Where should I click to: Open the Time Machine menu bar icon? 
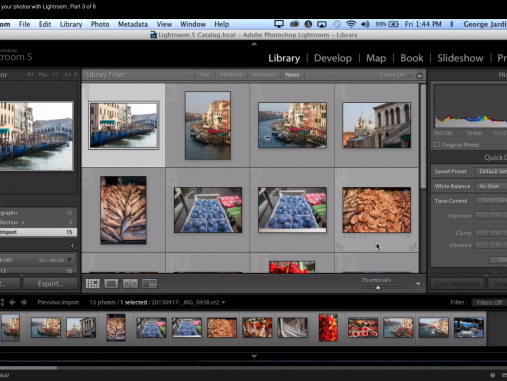coord(337,24)
